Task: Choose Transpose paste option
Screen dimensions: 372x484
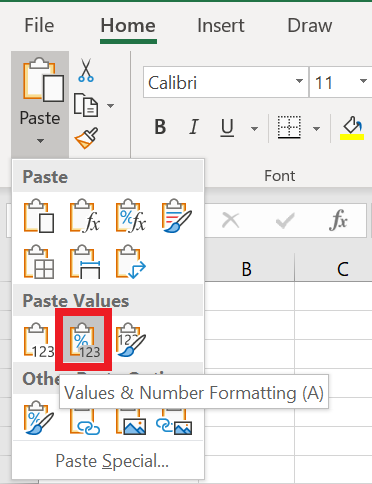Action: tap(131, 262)
